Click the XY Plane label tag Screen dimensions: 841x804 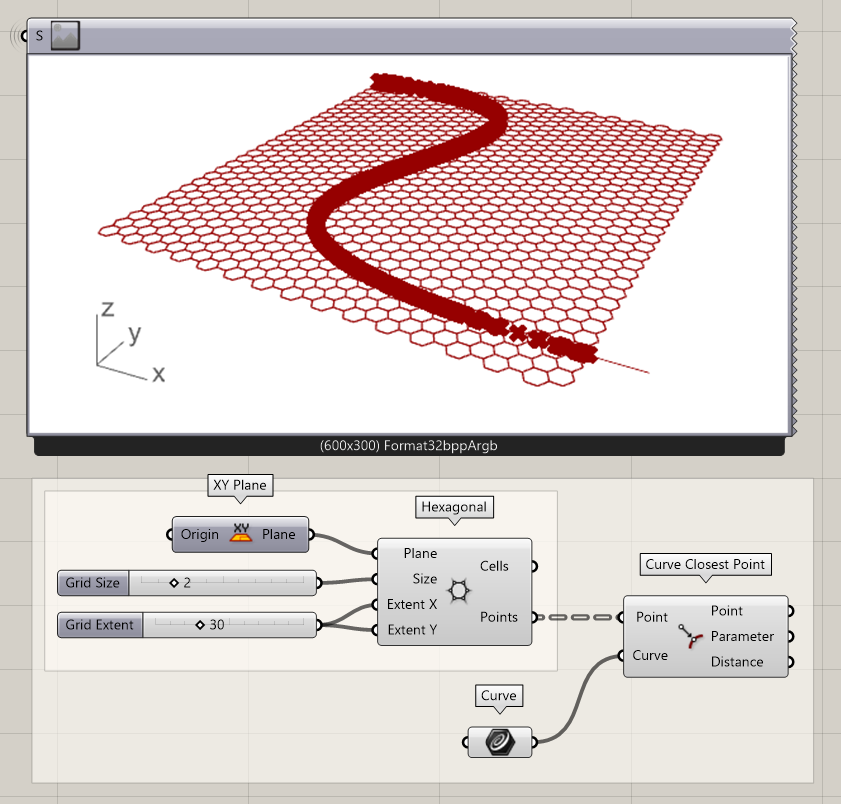[240, 485]
